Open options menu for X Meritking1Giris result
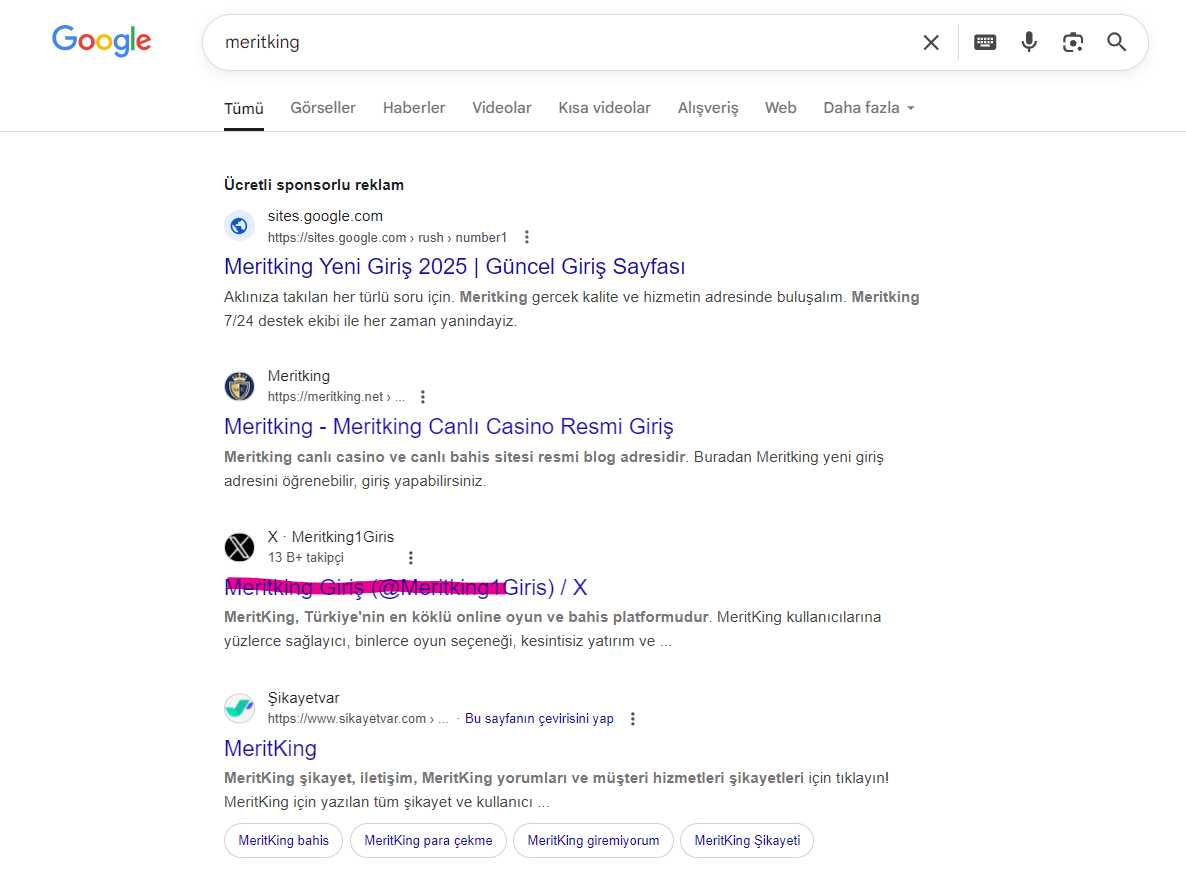Viewport: 1186px width, 874px height. (411, 557)
